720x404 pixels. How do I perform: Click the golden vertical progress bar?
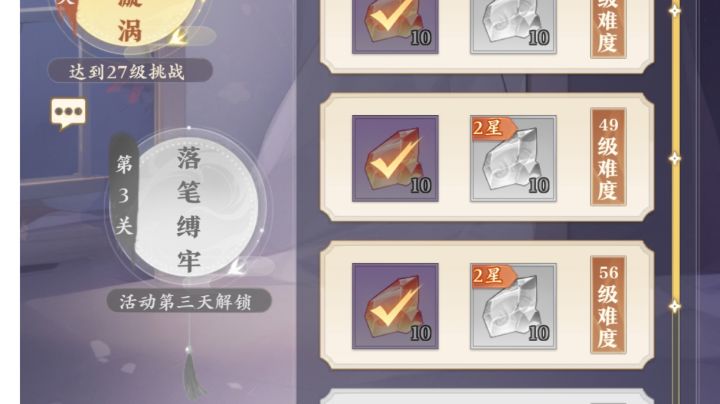675,202
